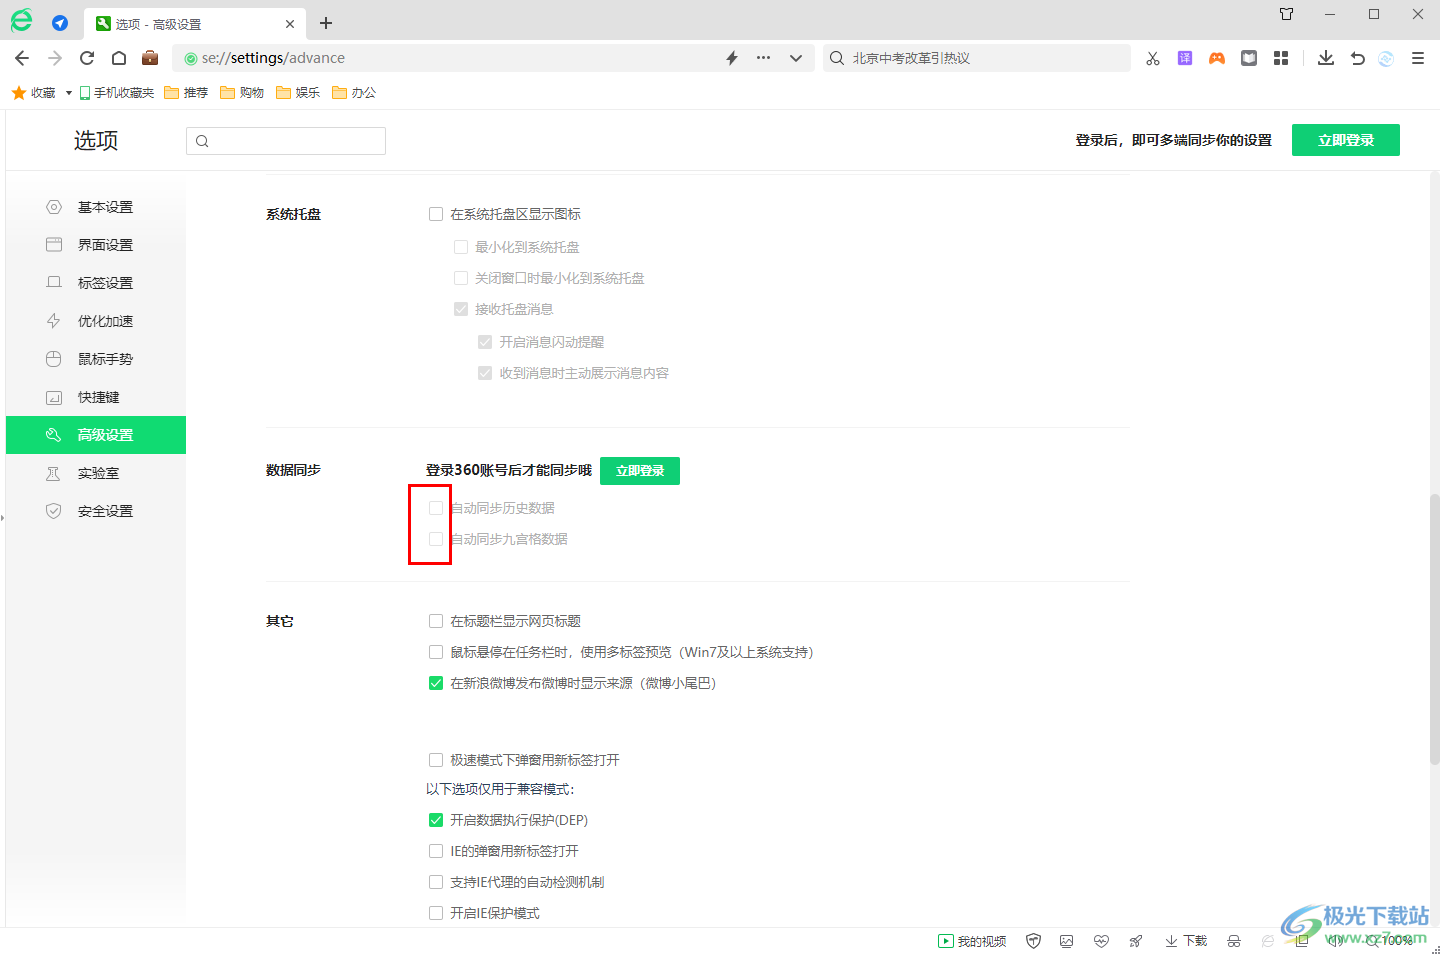Image resolution: width=1440 pixels, height=954 pixels.
Task: Click the scissors screenshot tool icon
Action: coord(1153,58)
